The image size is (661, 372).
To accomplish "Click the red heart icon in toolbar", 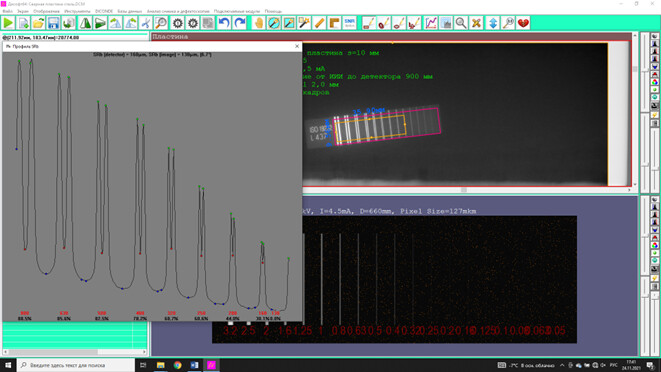I will click(x=523, y=23).
